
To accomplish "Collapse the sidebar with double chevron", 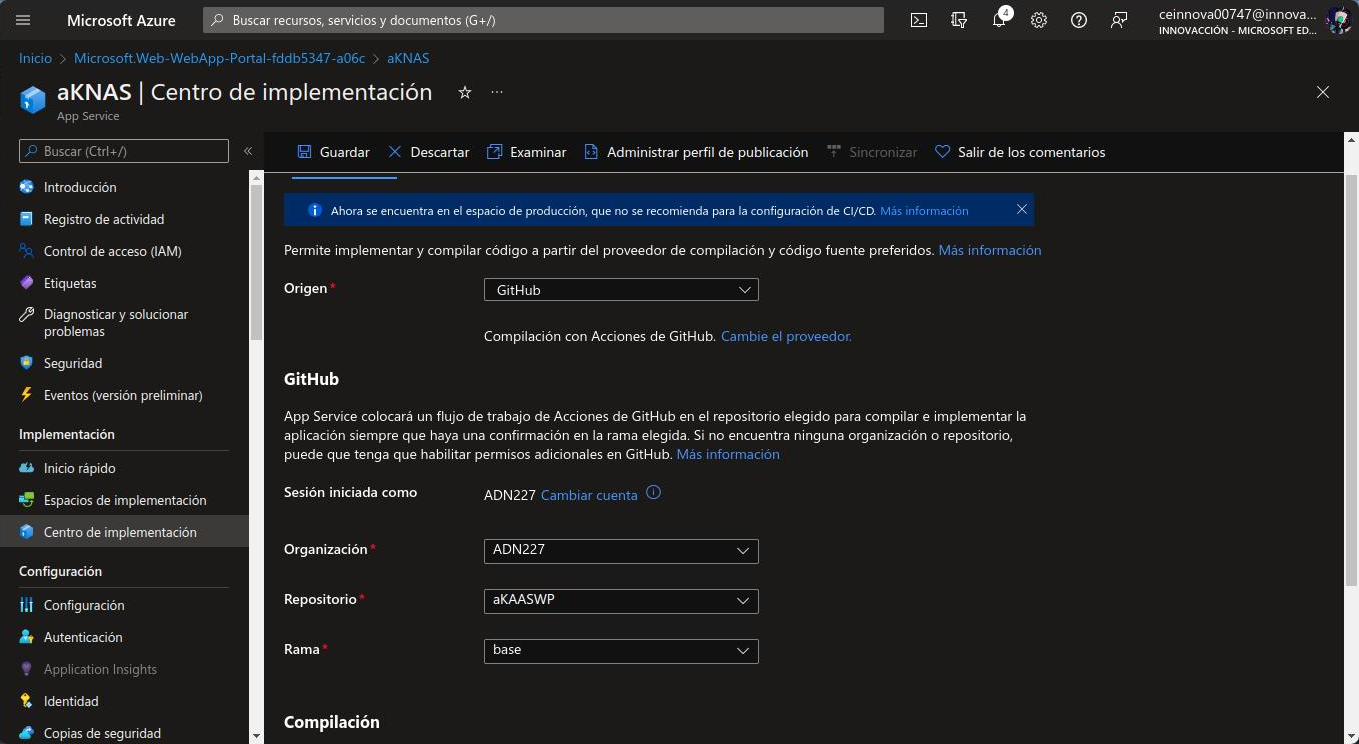I will pos(248,151).
